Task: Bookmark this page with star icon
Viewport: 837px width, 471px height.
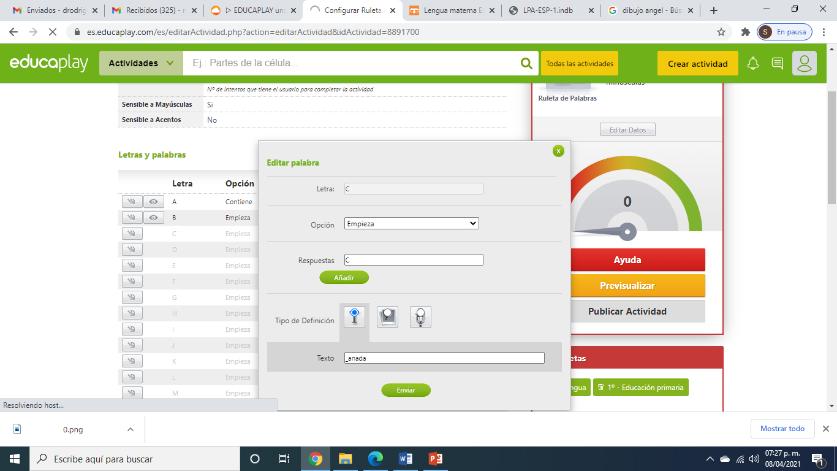Action: point(721,32)
